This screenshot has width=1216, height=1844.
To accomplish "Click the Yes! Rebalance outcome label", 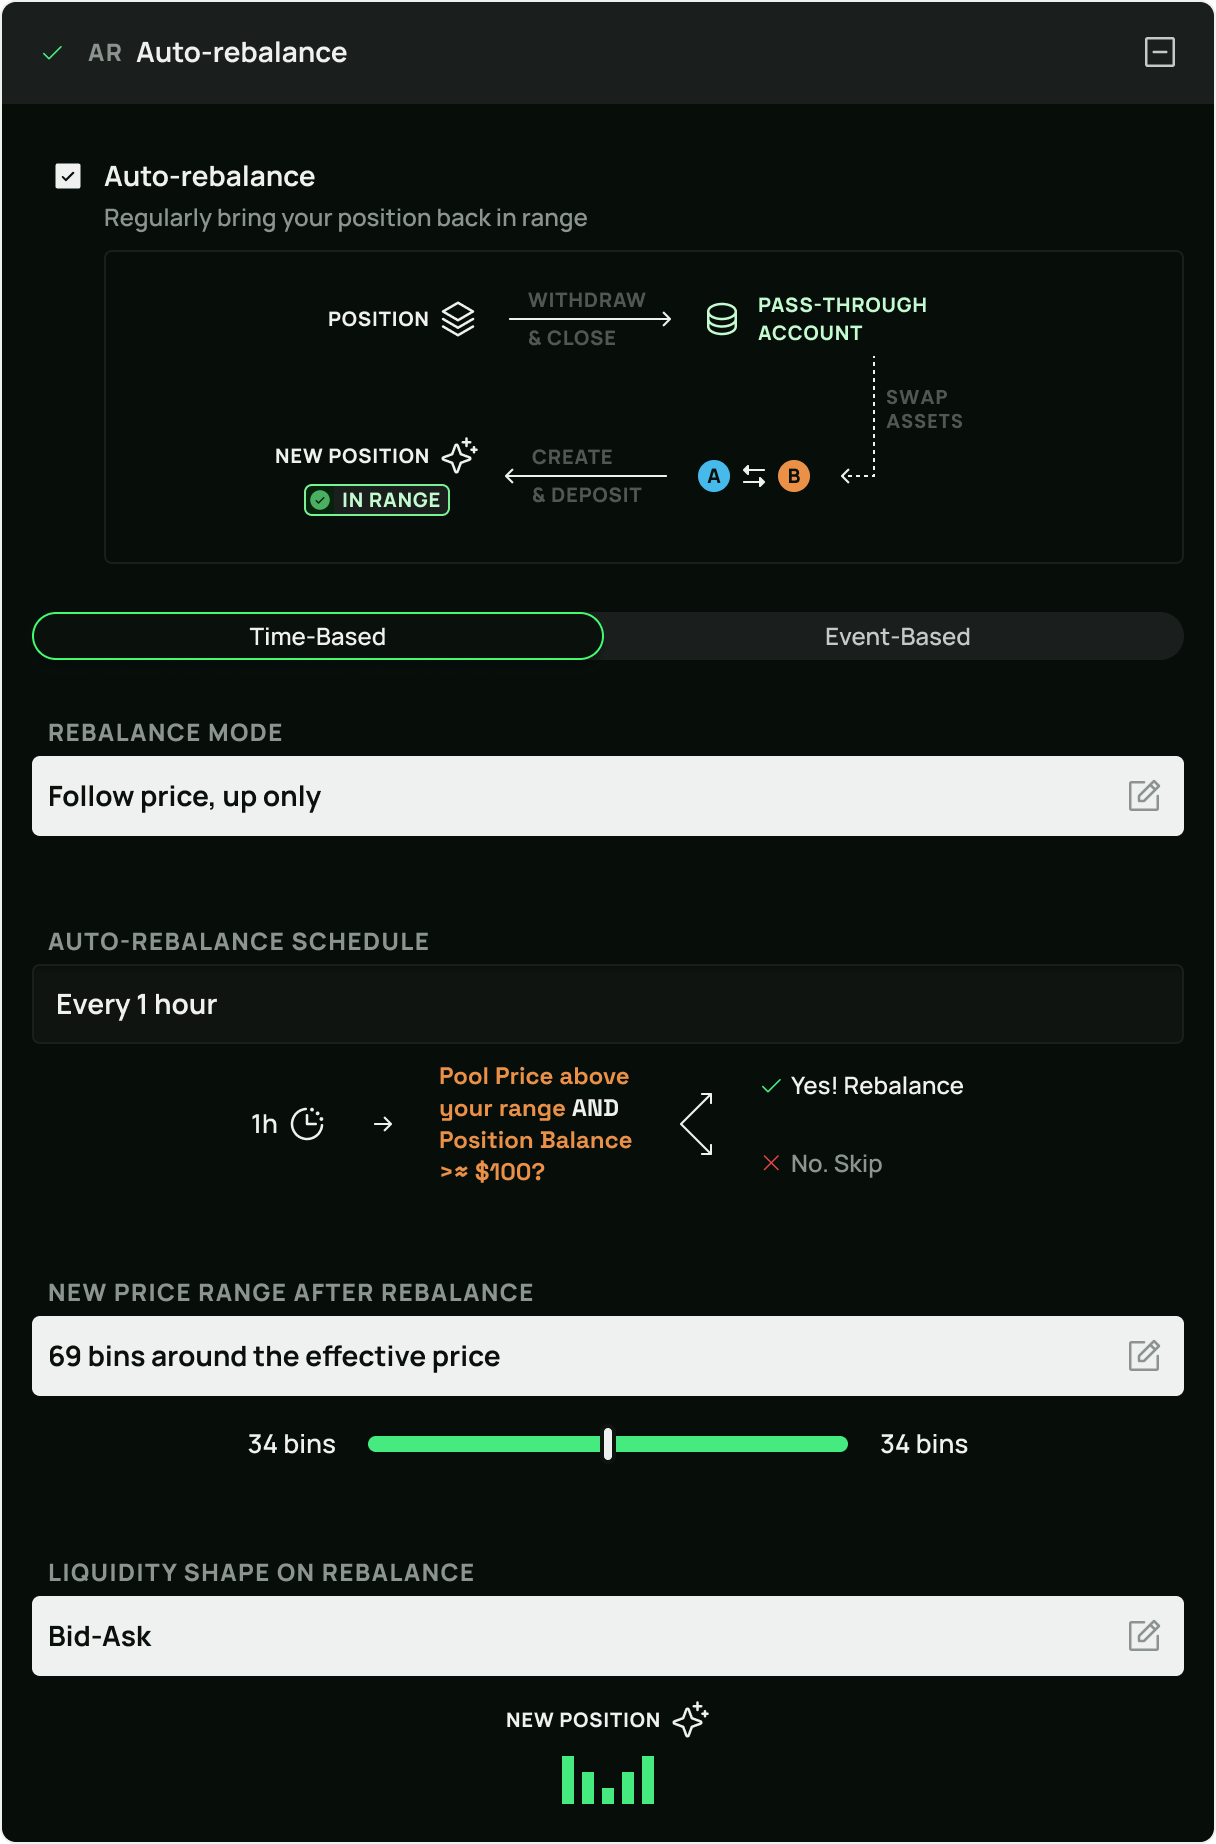I will pos(876,1086).
